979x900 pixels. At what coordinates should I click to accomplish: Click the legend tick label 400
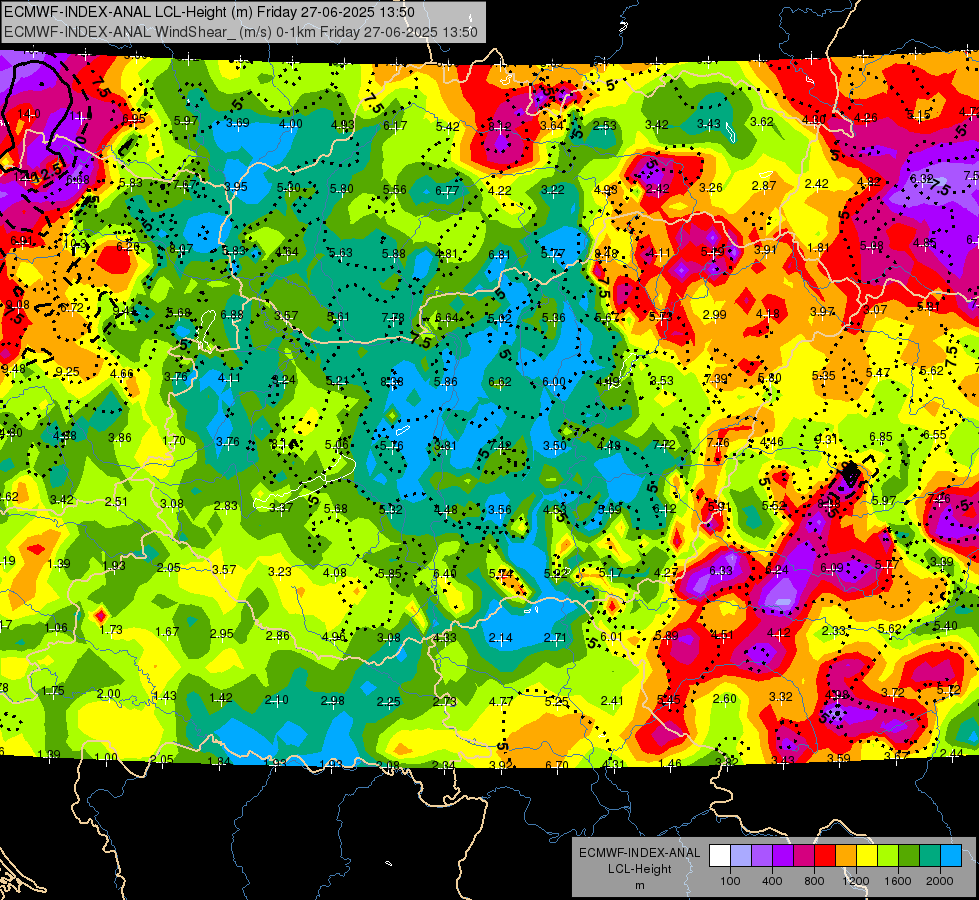pos(772,881)
